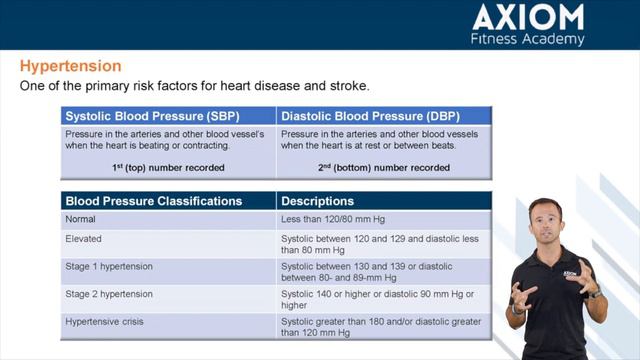The height and width of the screenshot is (360, 640).
Task: Click the Stage 1 hypertension row label
Action: point(109,267)
